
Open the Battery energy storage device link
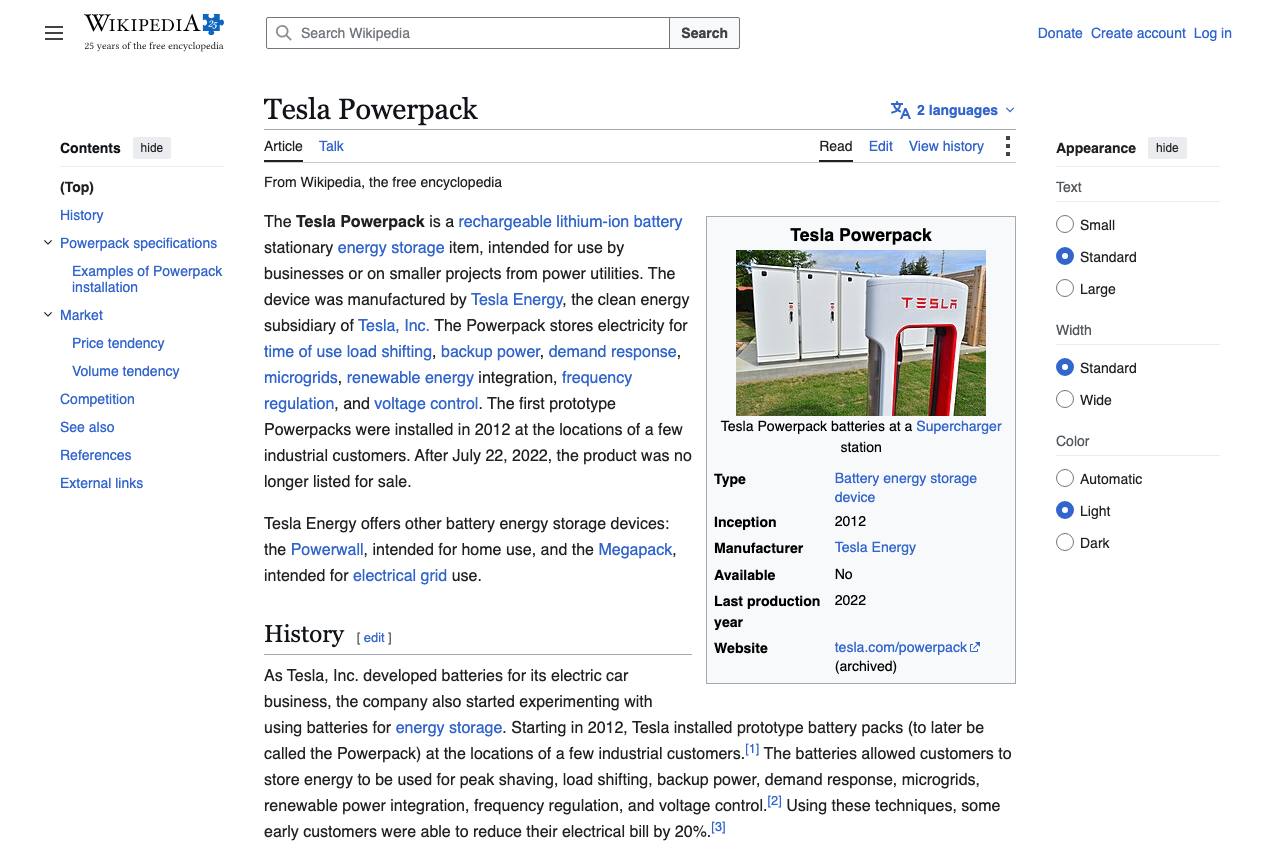[x=906, y=488]
